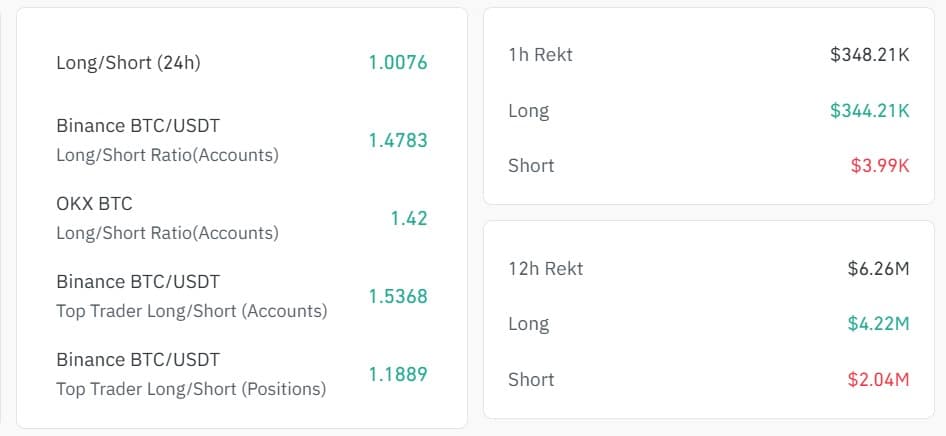Click the $4.22M long liquidation value

(x=878, y=324)
